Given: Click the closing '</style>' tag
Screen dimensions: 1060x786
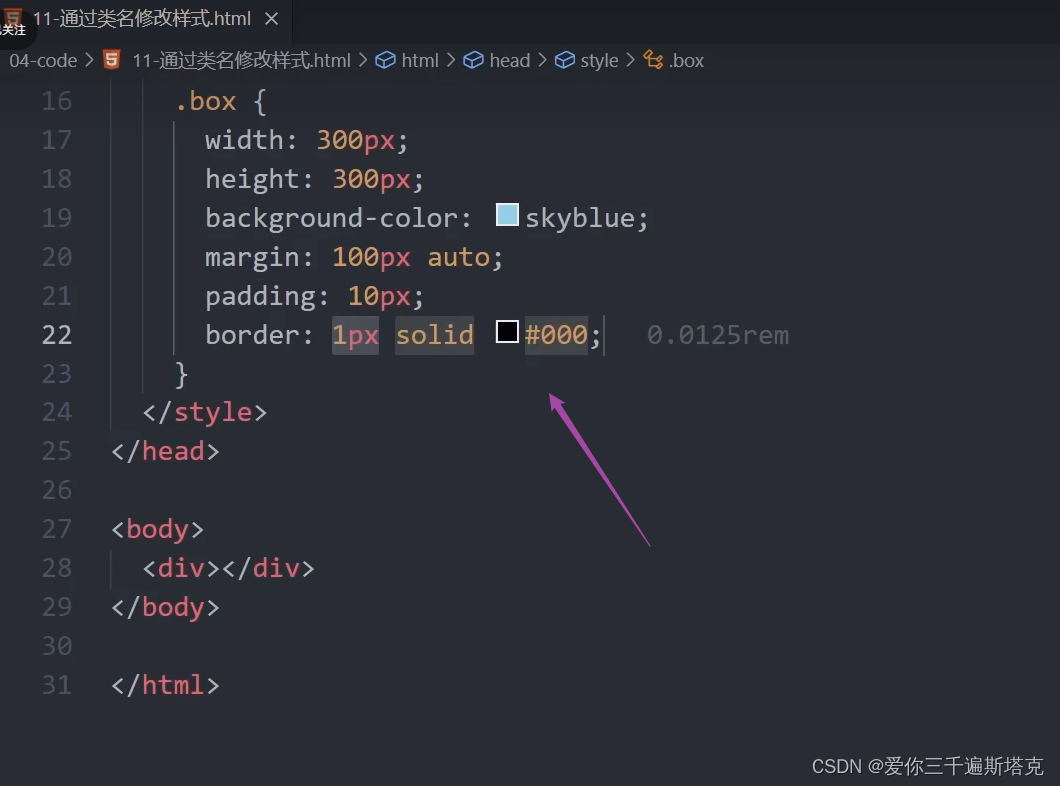Looking at the screenshot, I should click(205, 412).
